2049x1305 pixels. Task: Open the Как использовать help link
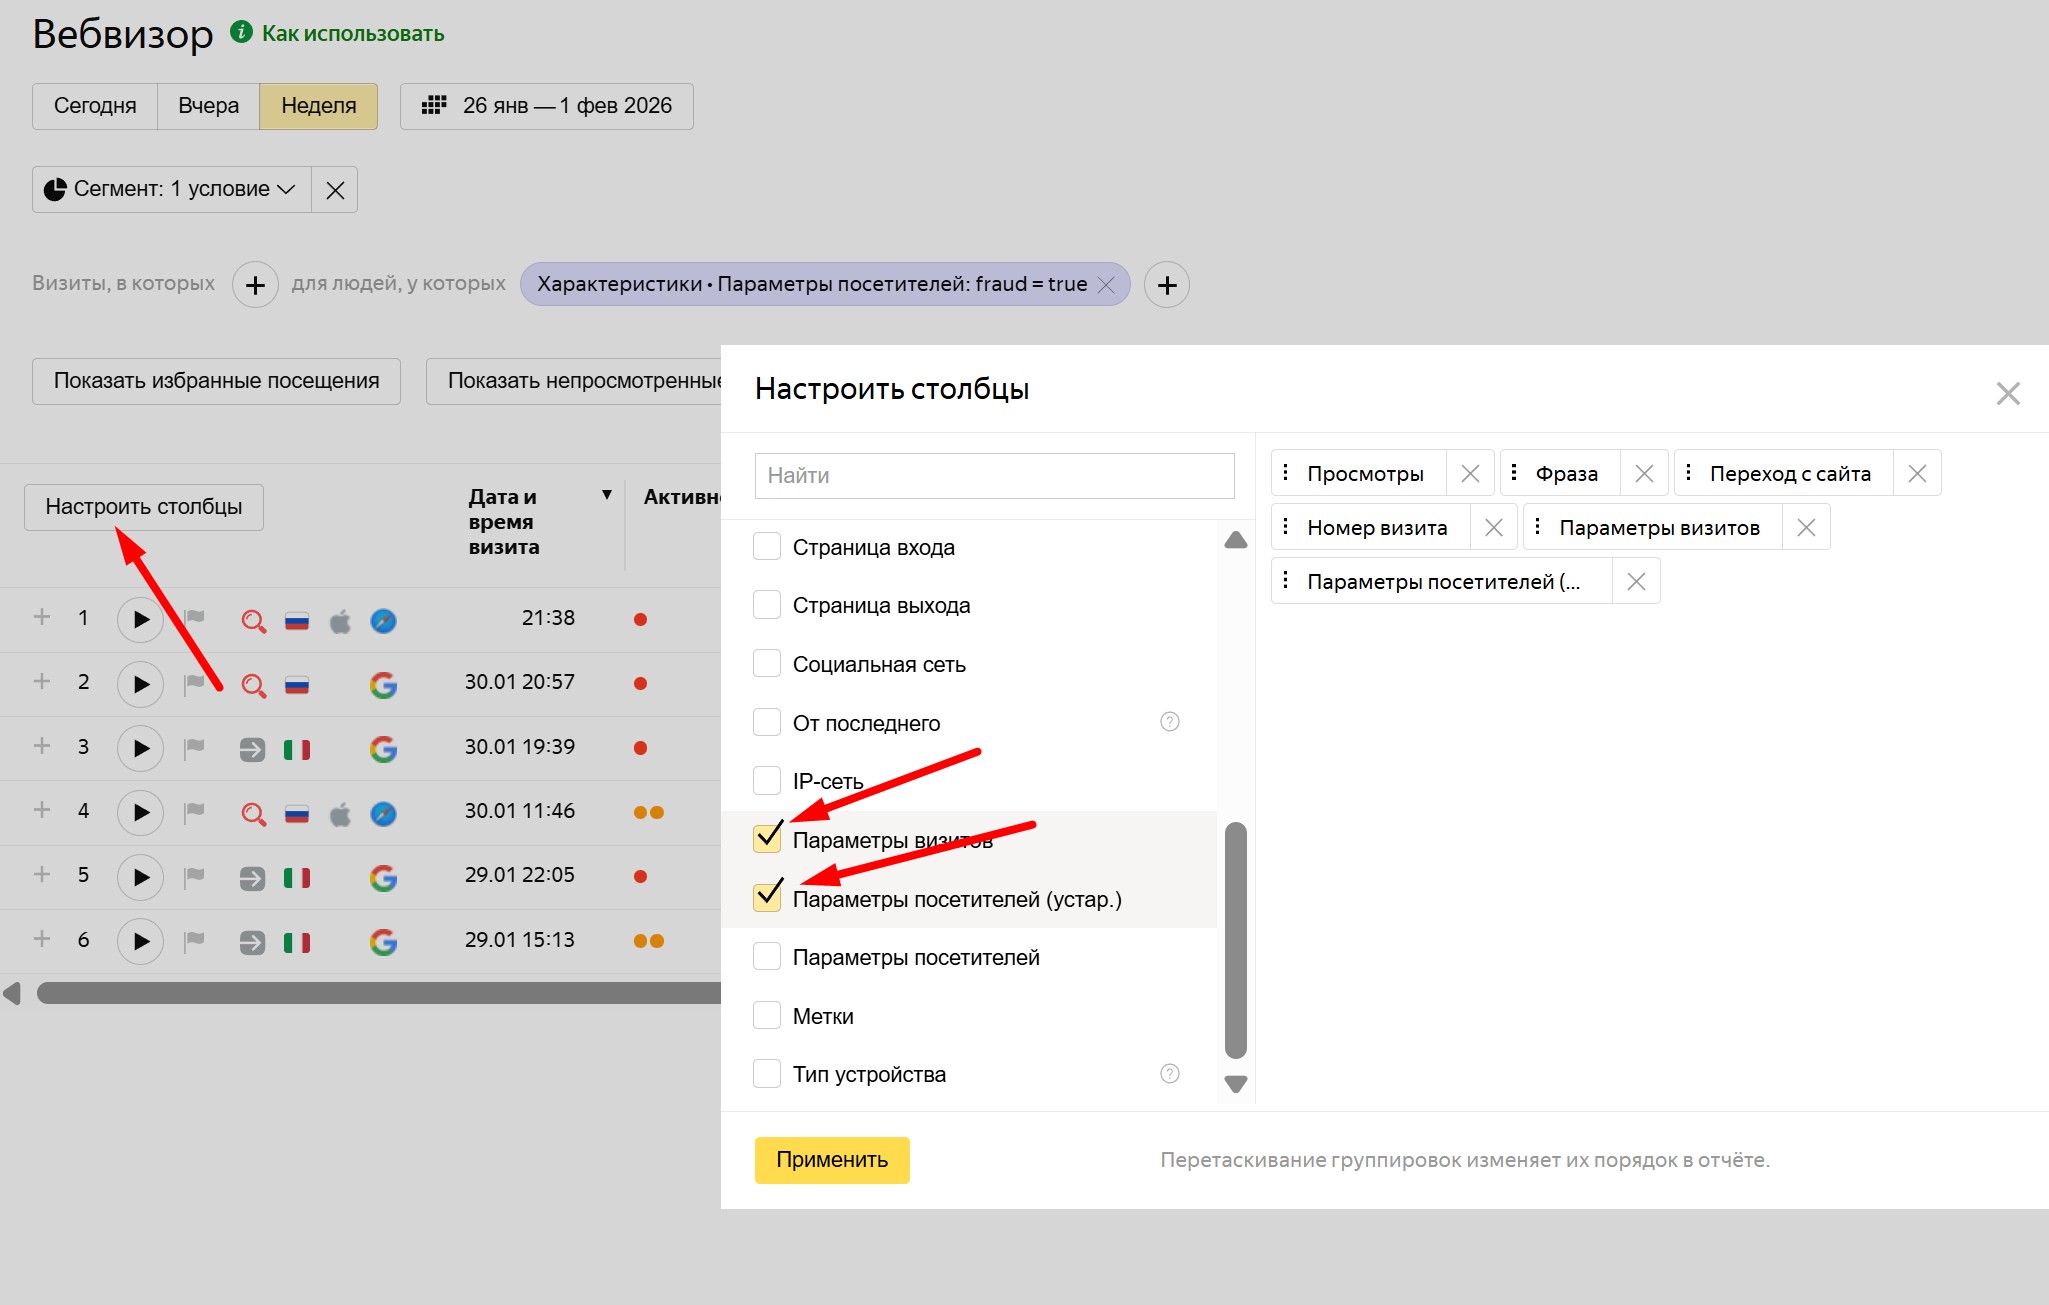pyautogui.click(x=353, y=33)
